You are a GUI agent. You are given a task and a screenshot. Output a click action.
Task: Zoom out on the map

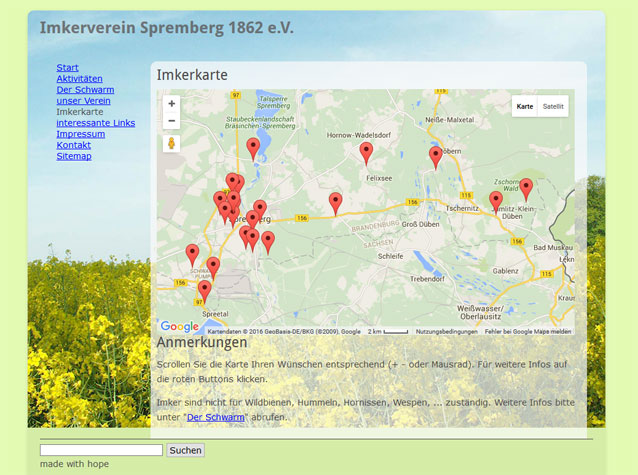pyautogui.click(x=171, y=121)
